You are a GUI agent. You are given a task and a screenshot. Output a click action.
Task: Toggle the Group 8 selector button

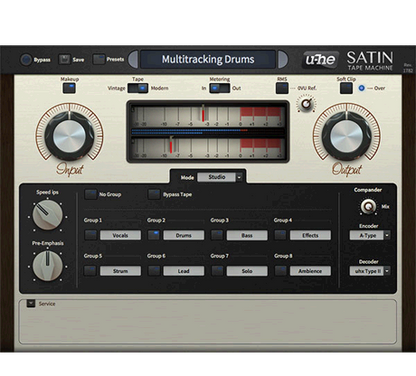[x=280, y=271]
